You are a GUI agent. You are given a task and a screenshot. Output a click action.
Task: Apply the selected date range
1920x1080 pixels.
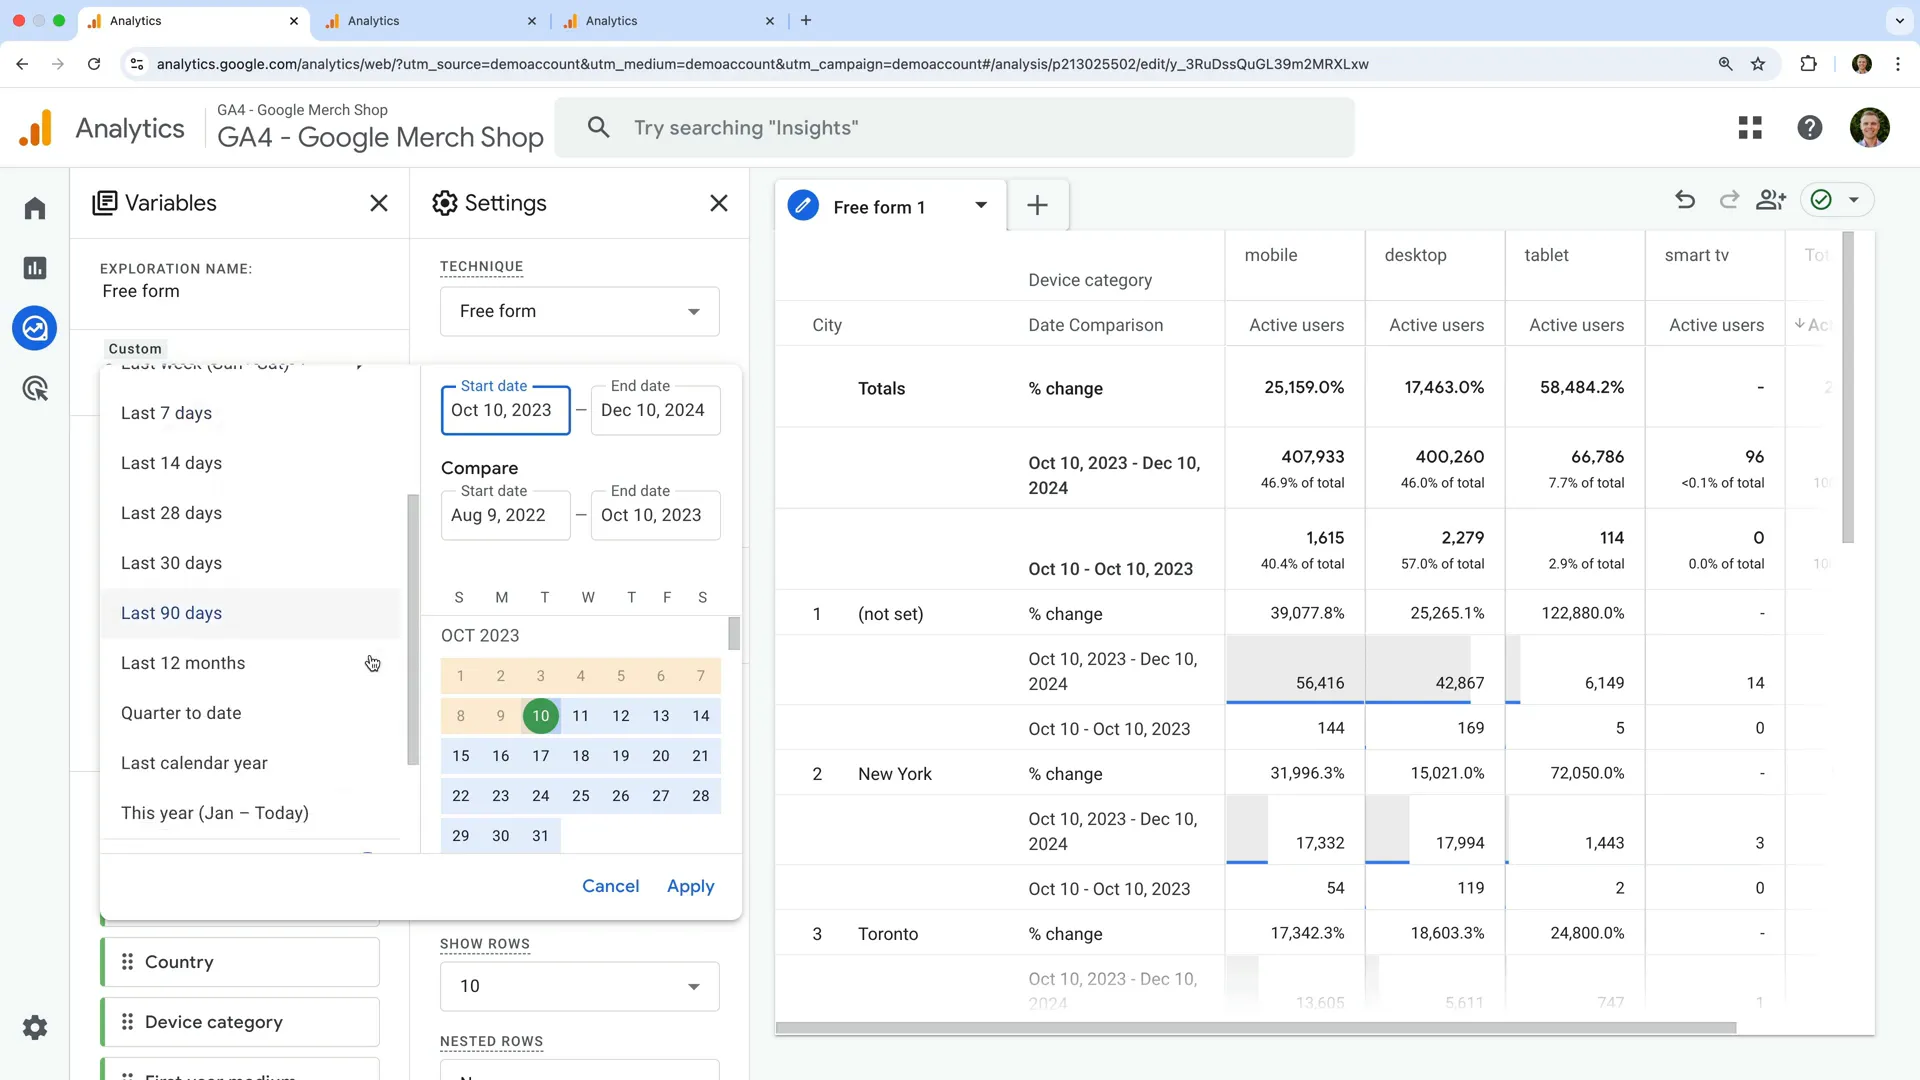690,886
